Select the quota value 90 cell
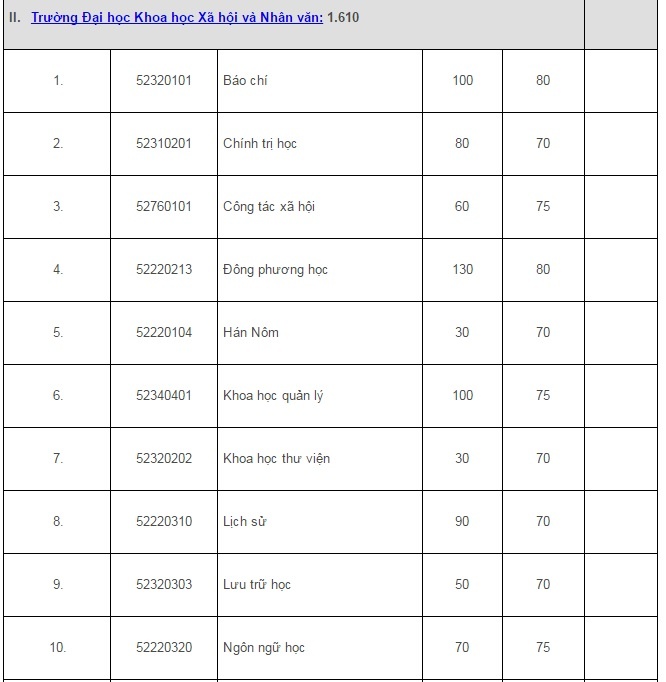The image size is (666, 682). [462, 521]
